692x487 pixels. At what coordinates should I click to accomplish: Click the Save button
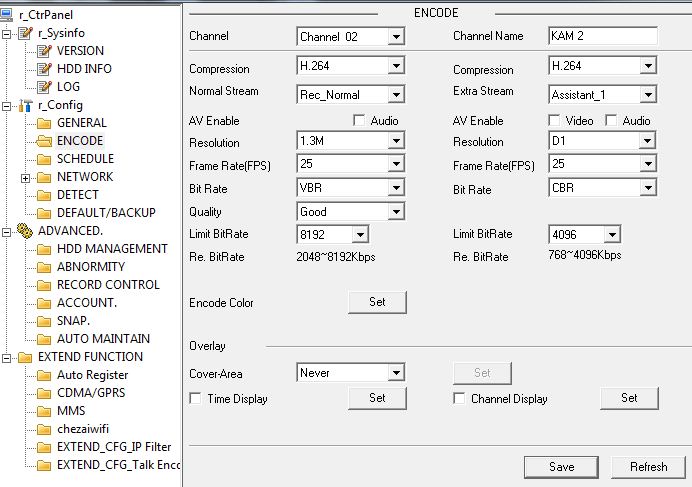561,467
